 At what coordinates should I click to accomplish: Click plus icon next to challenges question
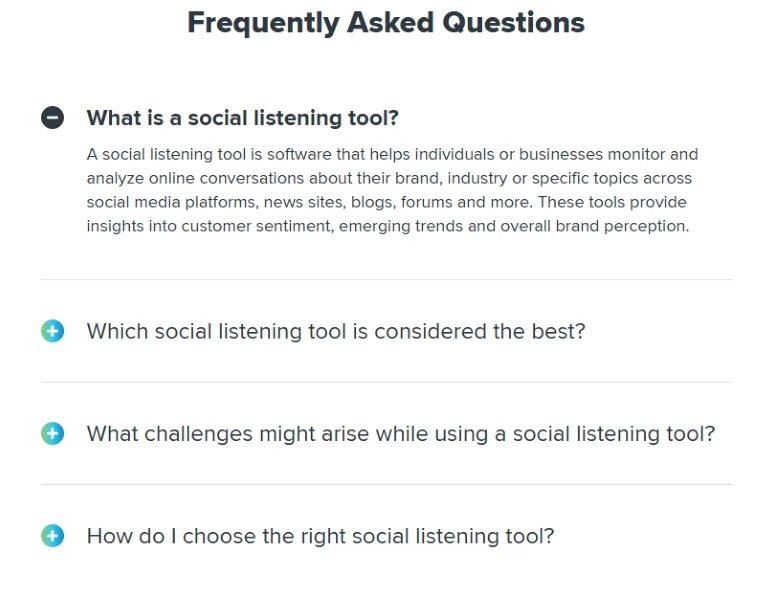coord(52,433)
